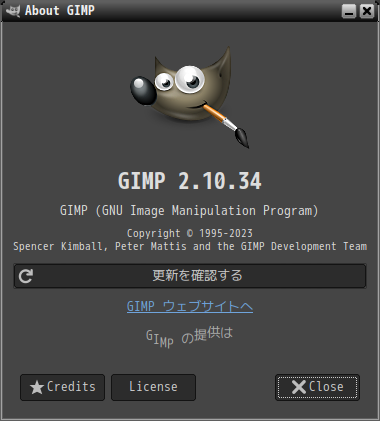380x421 pixels.
Task: Open the Credits dialog
Action: (x=62, y=387)
